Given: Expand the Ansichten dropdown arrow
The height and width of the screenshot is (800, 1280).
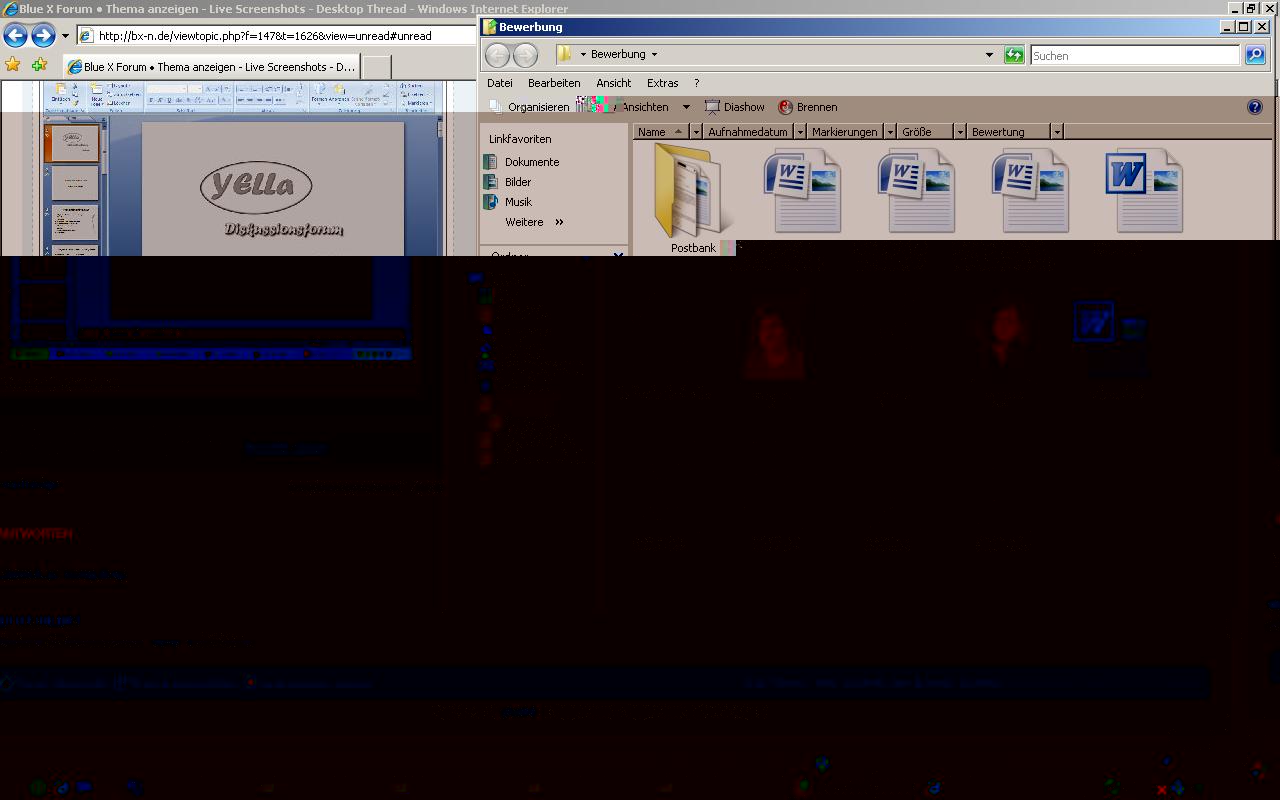Looking at the screenshot, I should pos(686,107).
